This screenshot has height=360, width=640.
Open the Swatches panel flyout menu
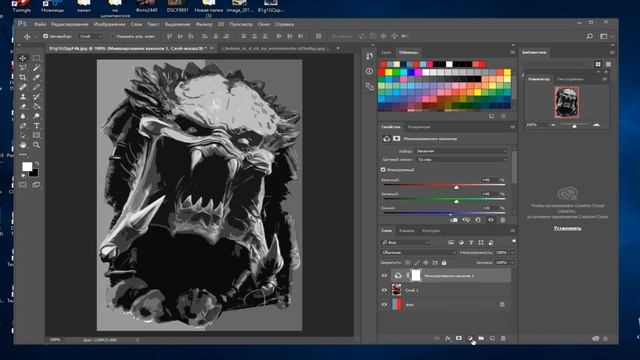(512, 53)
